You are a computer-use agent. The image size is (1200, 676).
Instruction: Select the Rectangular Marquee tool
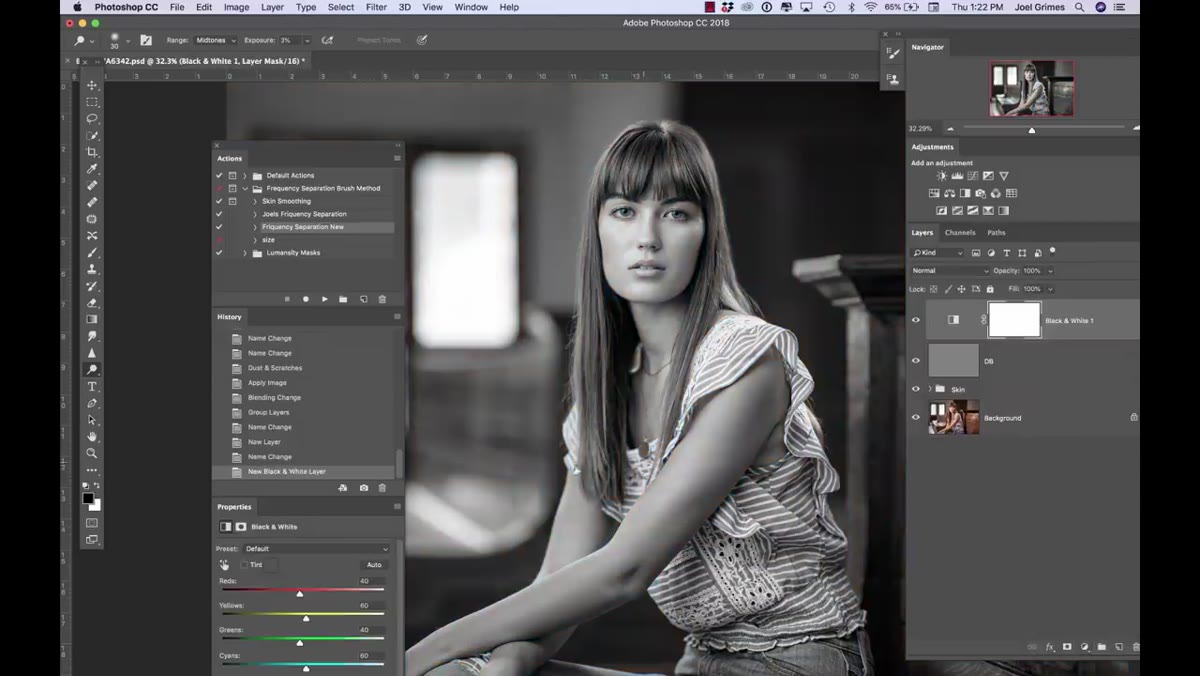pos(92,102)
